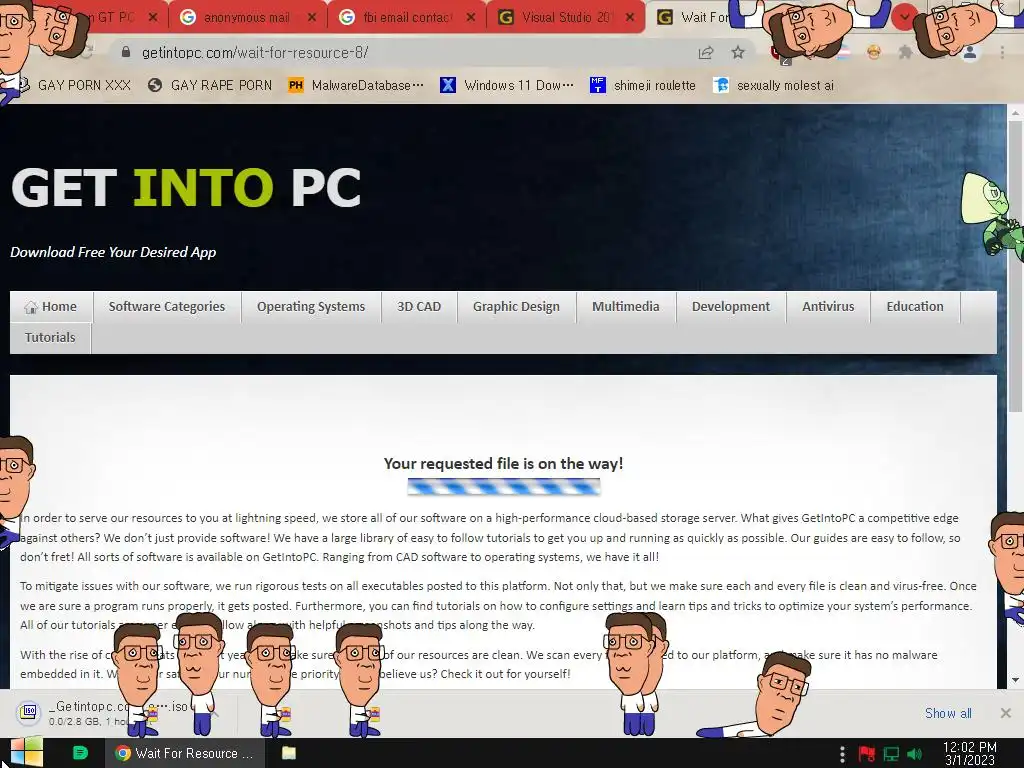Click the red tab search chevron button

[904, 17]
